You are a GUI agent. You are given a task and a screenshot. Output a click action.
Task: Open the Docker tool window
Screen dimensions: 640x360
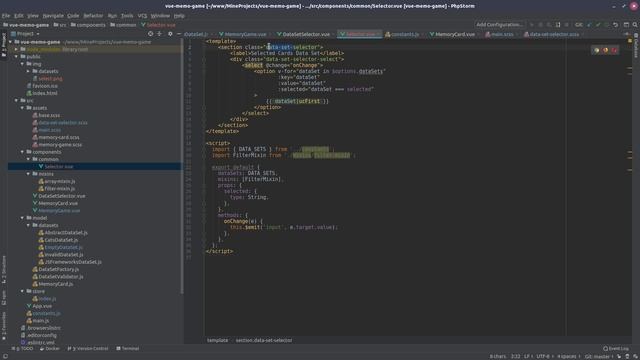(x=50, y=349)
